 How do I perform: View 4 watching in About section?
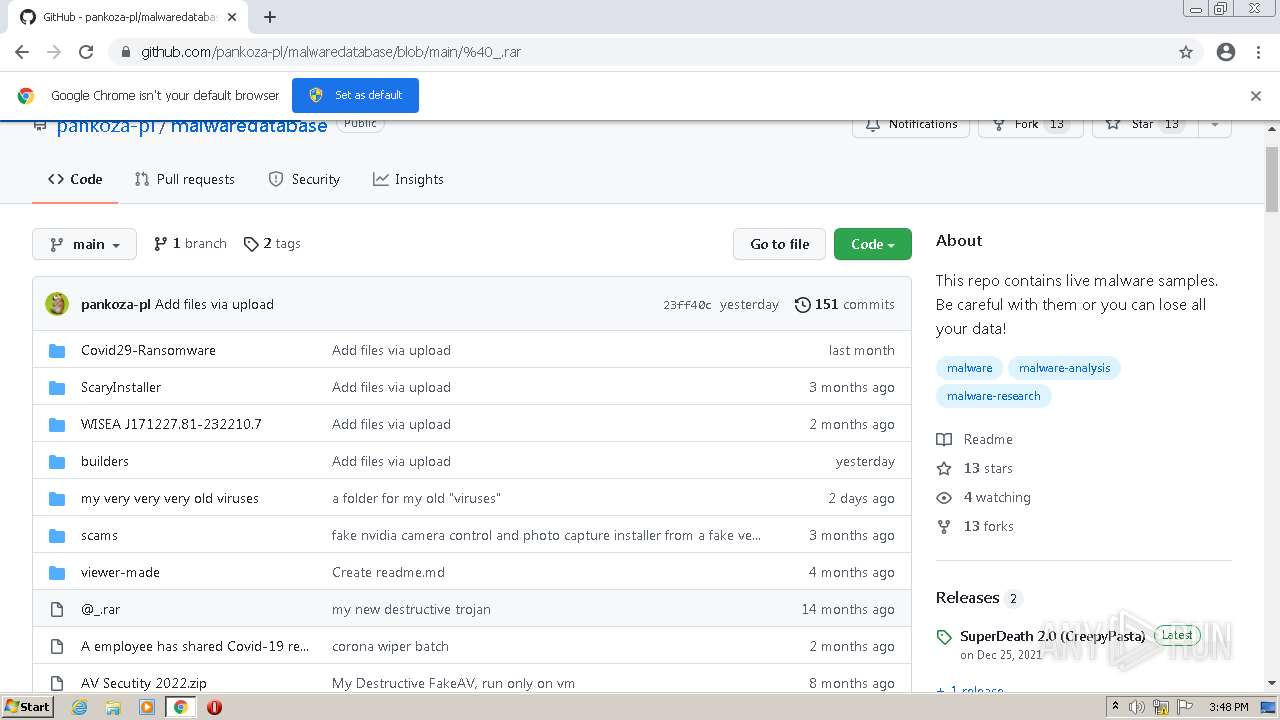[984, 497]
